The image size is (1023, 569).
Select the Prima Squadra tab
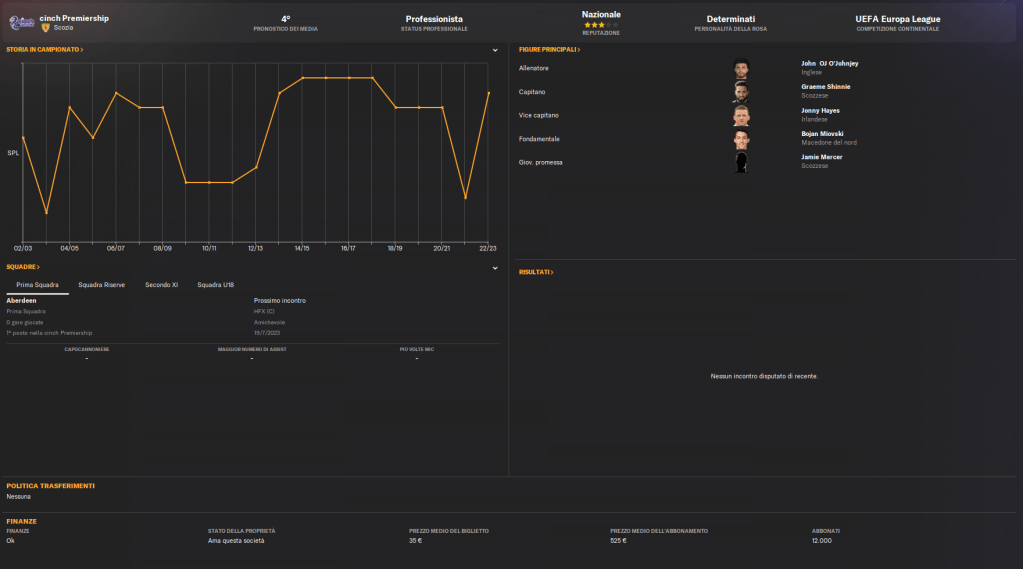37,285
